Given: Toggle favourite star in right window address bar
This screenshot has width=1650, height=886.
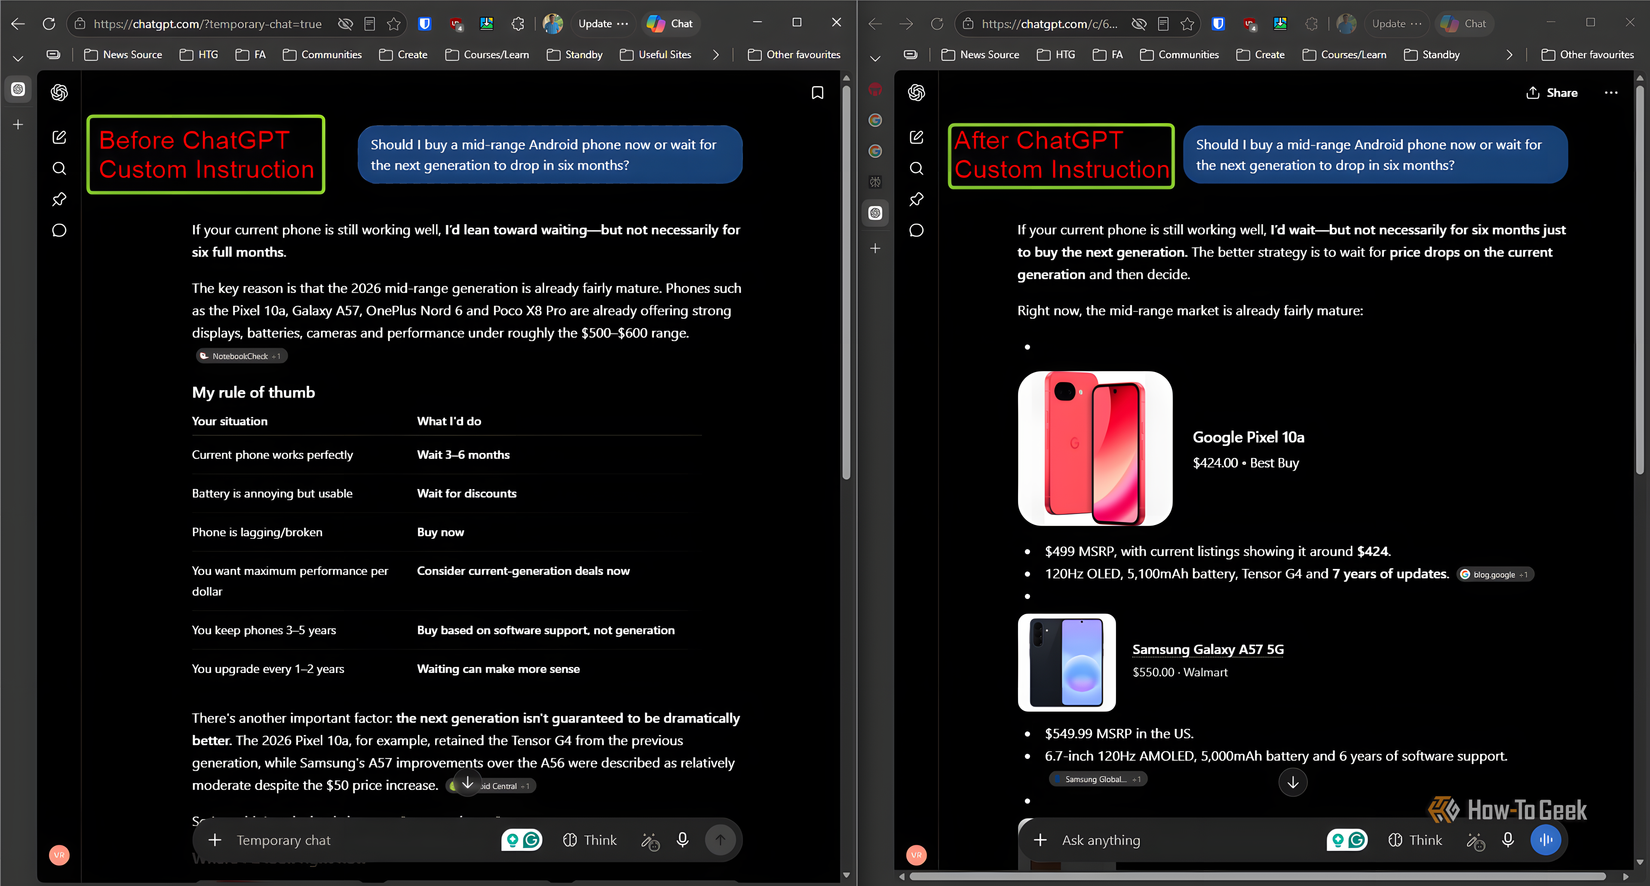Looking at the screenshot, I should point(1187,23).
